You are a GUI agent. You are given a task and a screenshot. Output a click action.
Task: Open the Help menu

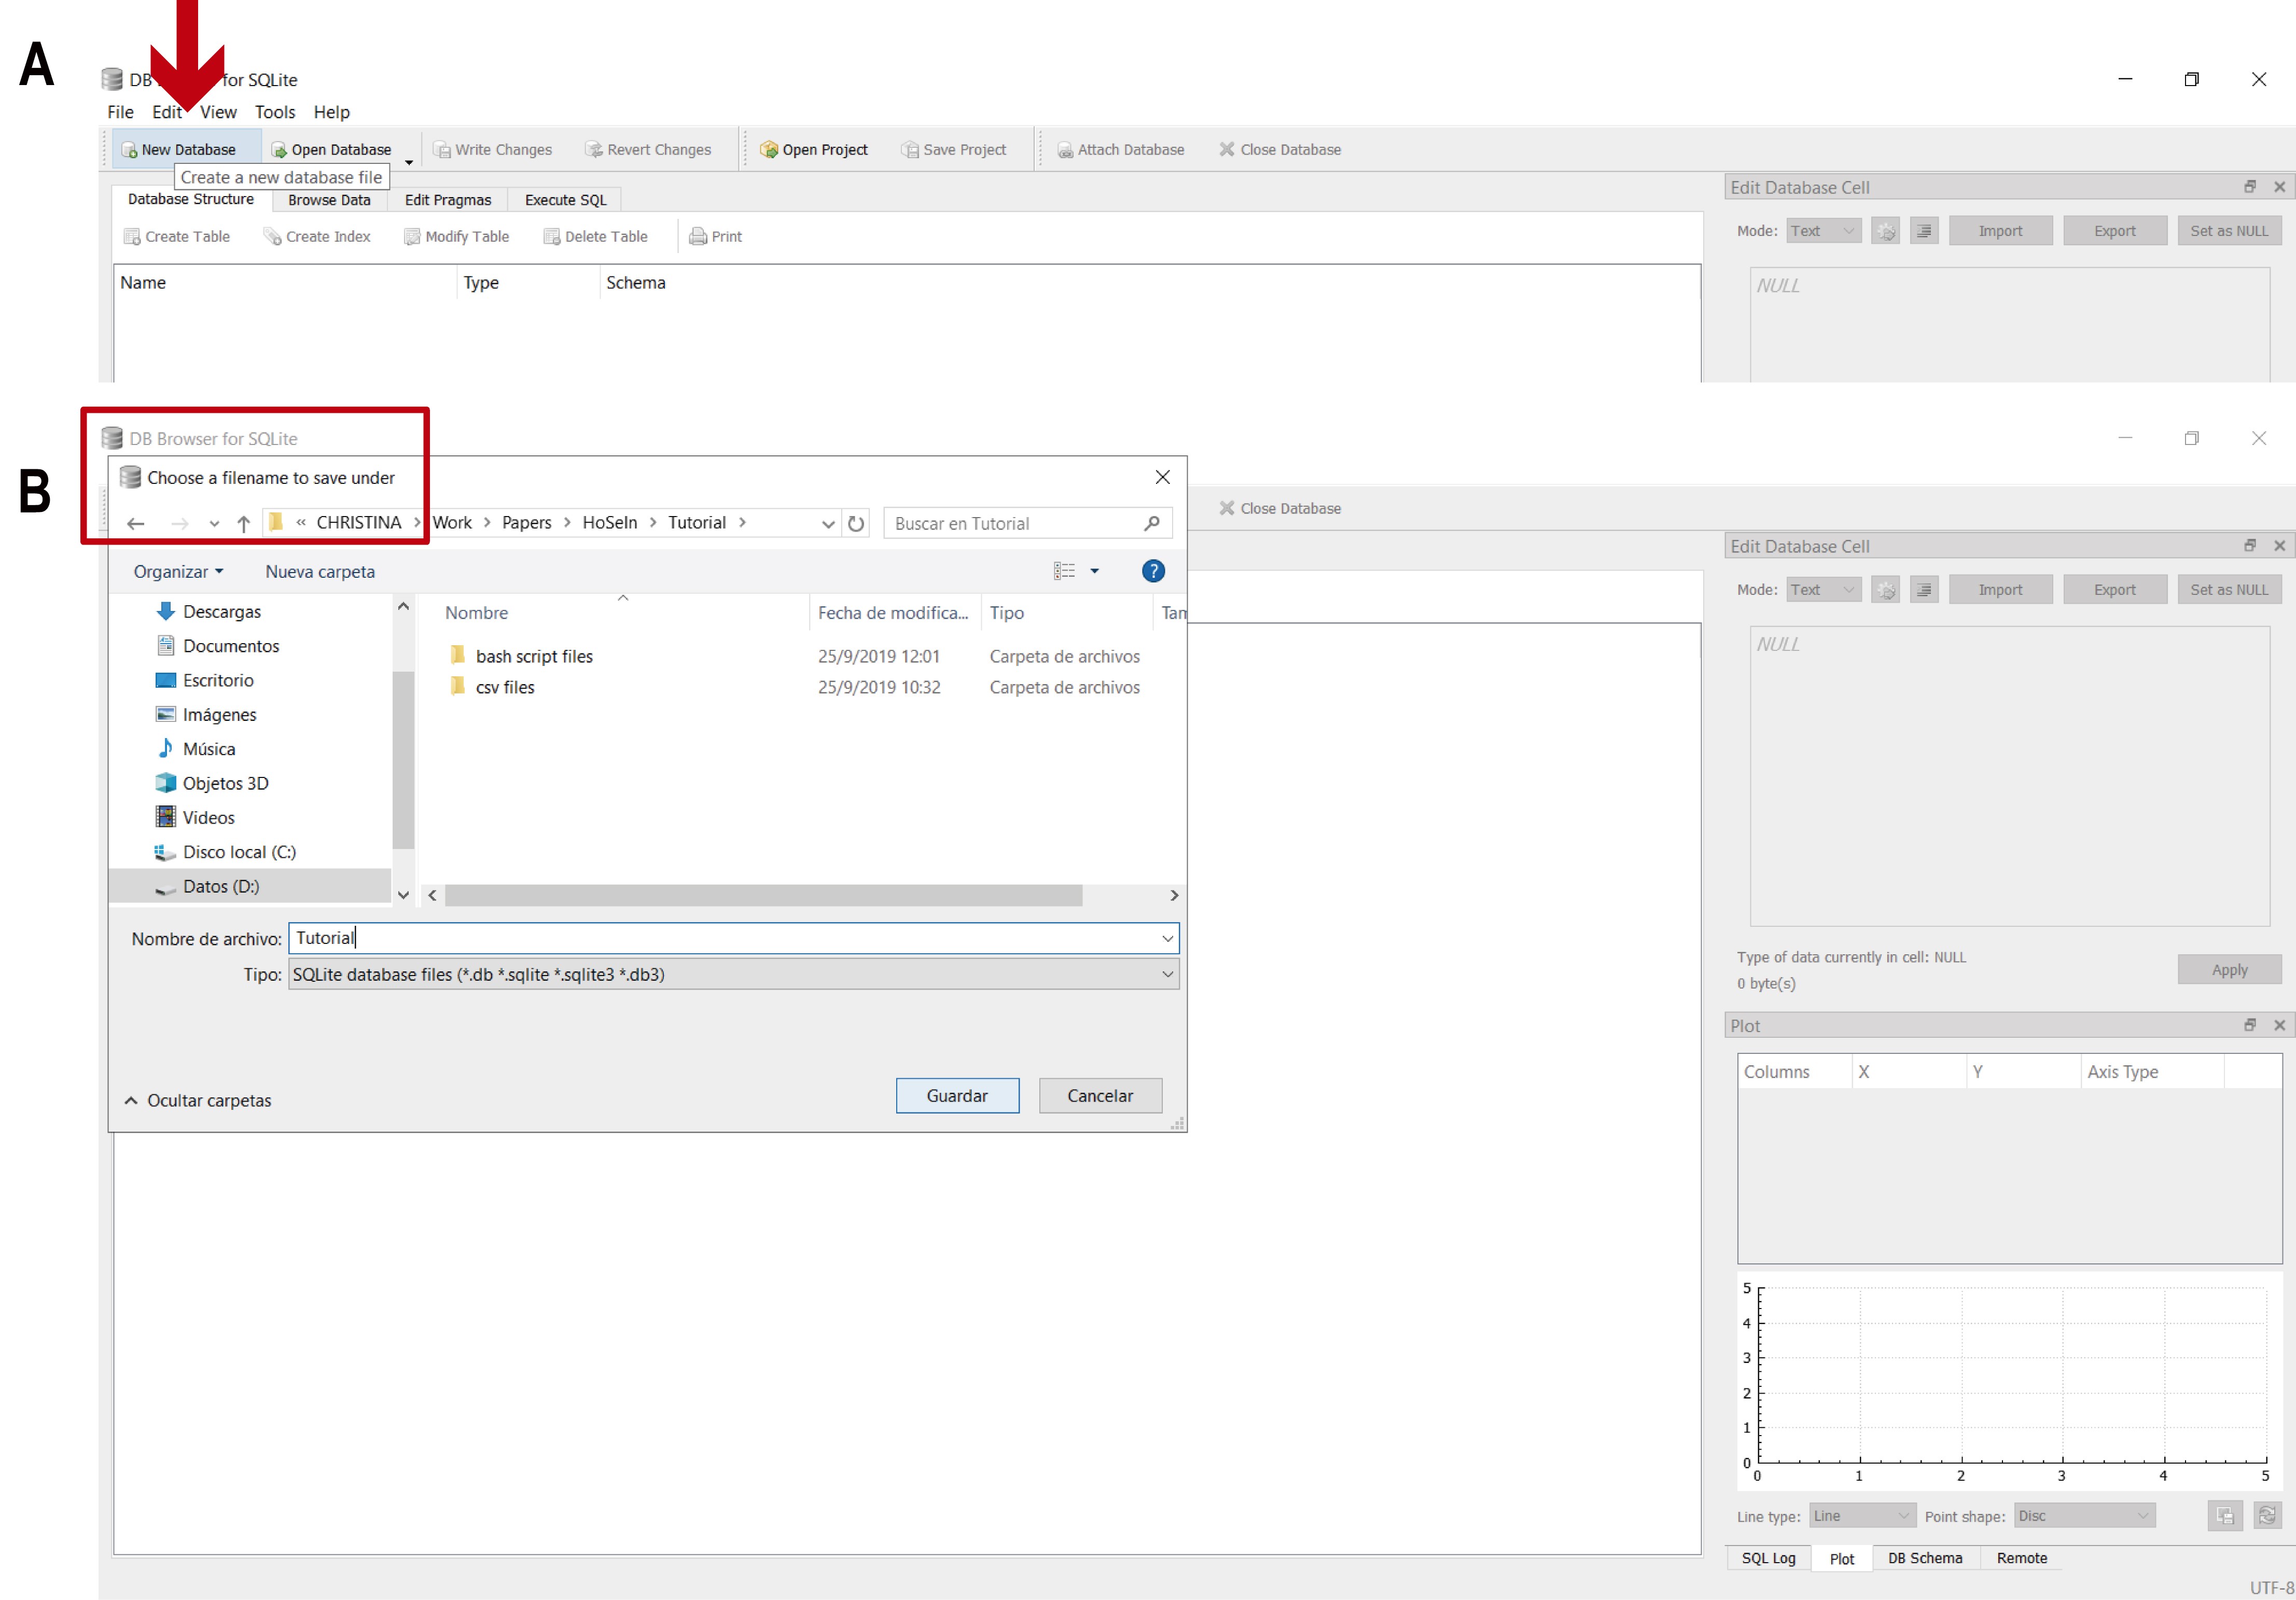pos(331,112)
